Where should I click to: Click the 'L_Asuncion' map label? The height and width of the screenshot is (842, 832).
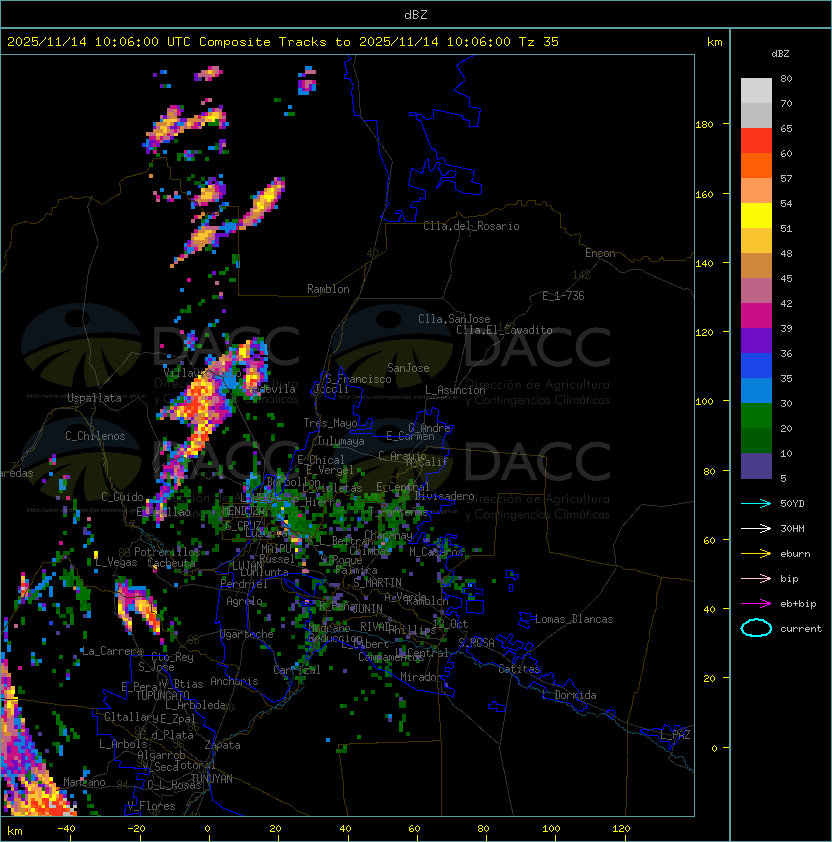pyautogui.click(x=455, y=390)
